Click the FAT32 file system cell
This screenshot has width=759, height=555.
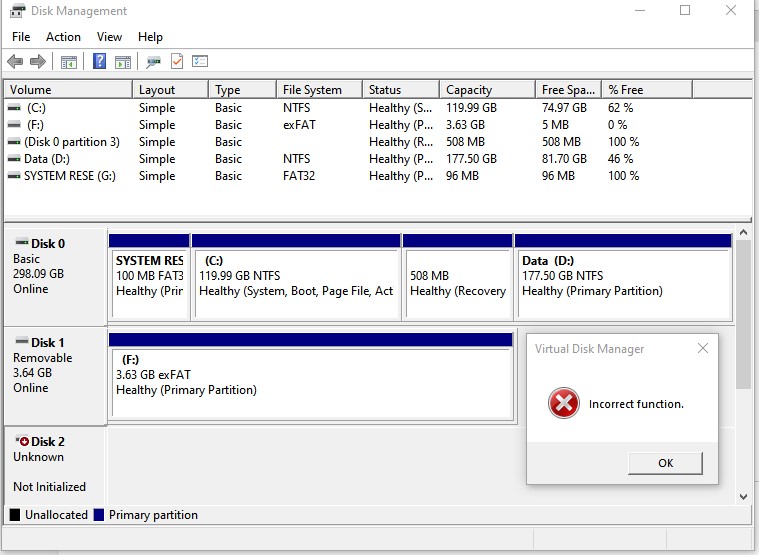[x=299, y=176]
